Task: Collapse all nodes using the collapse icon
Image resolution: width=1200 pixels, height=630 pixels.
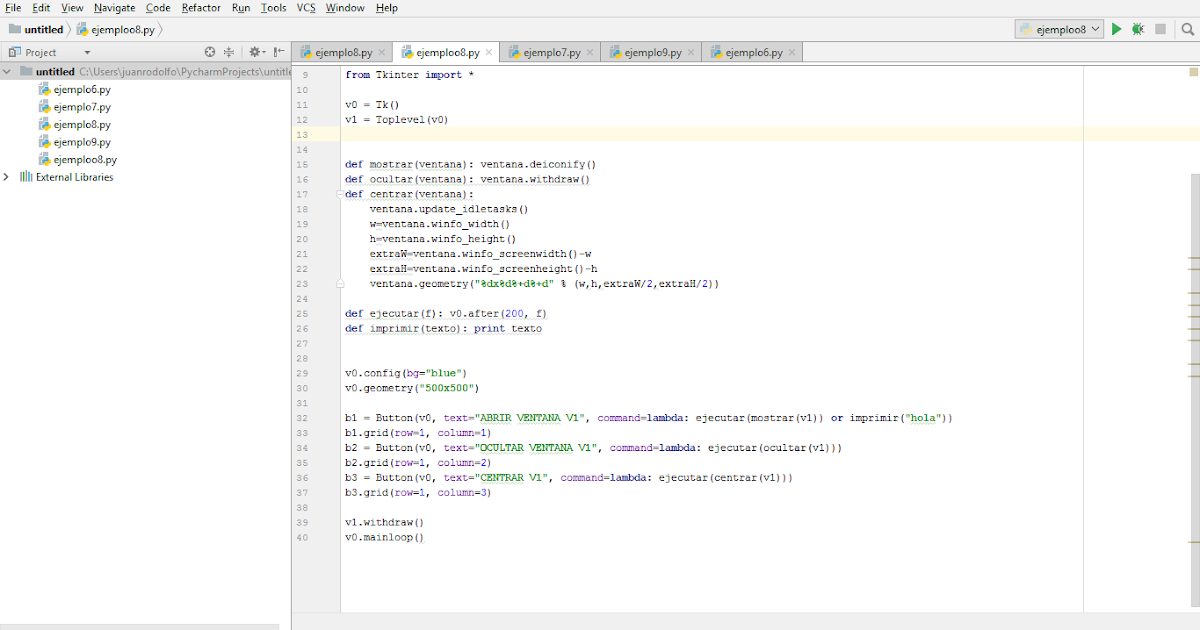Action: [228, 51]
